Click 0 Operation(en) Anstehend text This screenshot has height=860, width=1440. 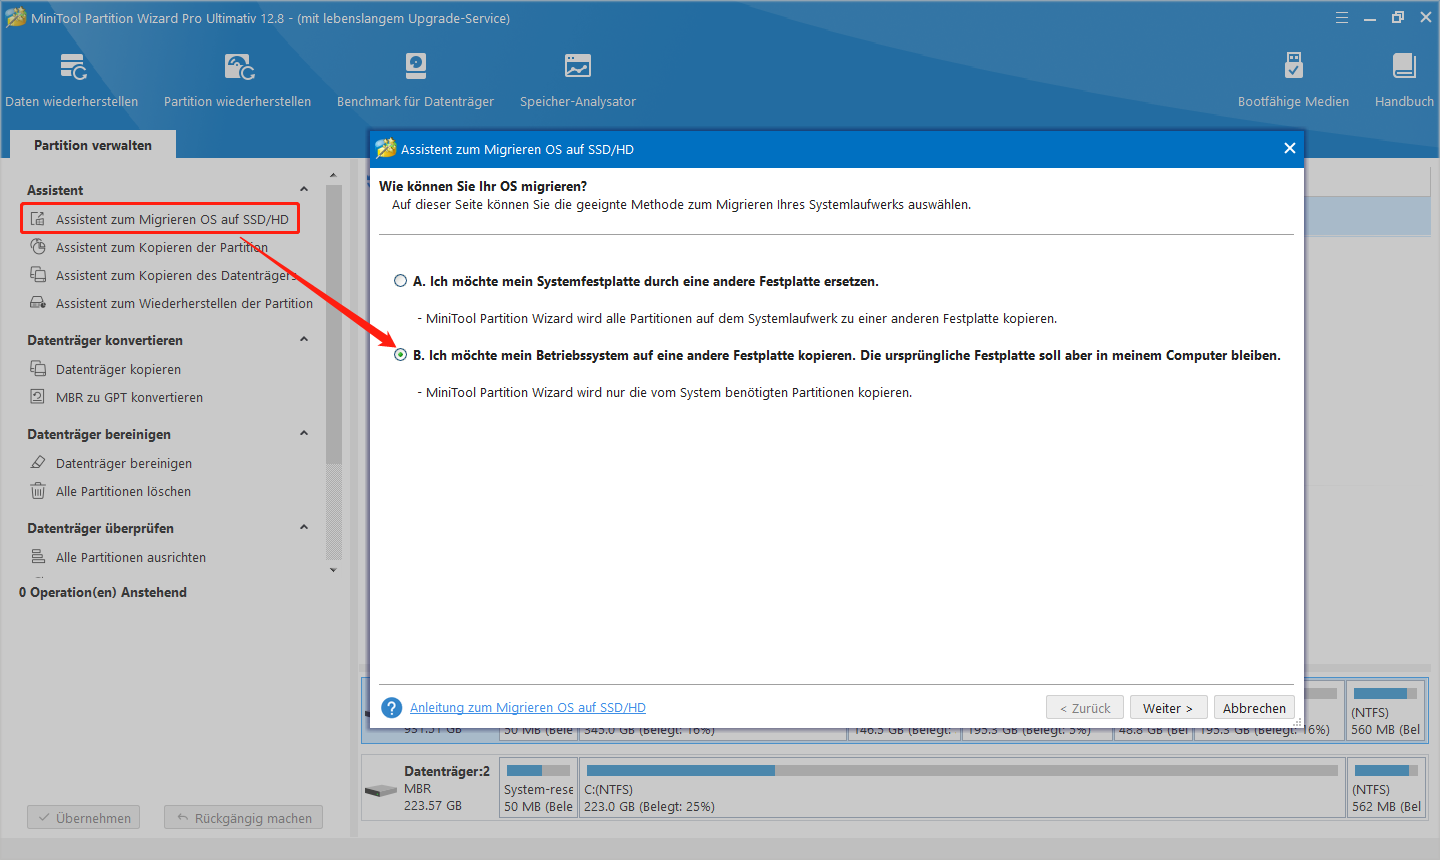(103, 592)
